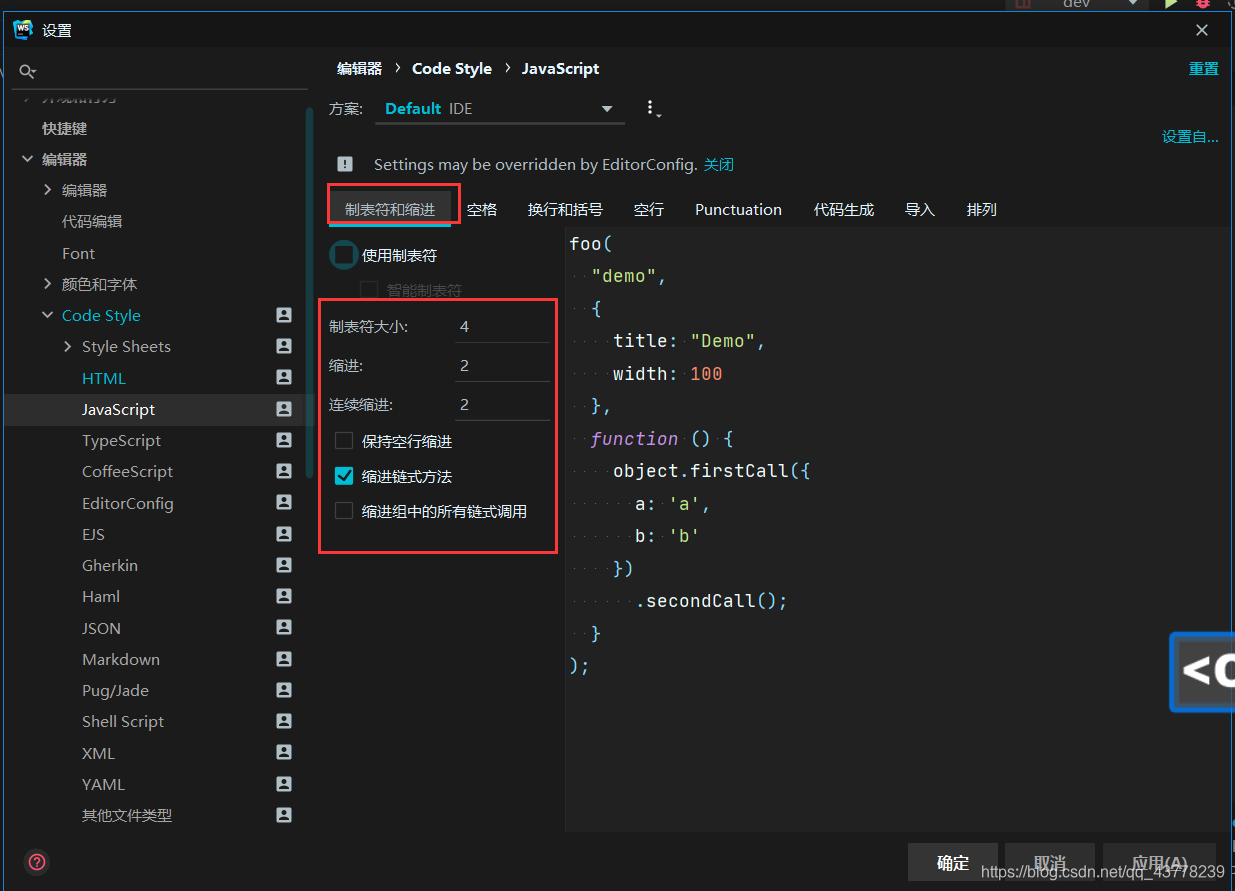Click profile icon on the JSON row
The width and height of the screenshot is (1235, 891).
(284, 628)
